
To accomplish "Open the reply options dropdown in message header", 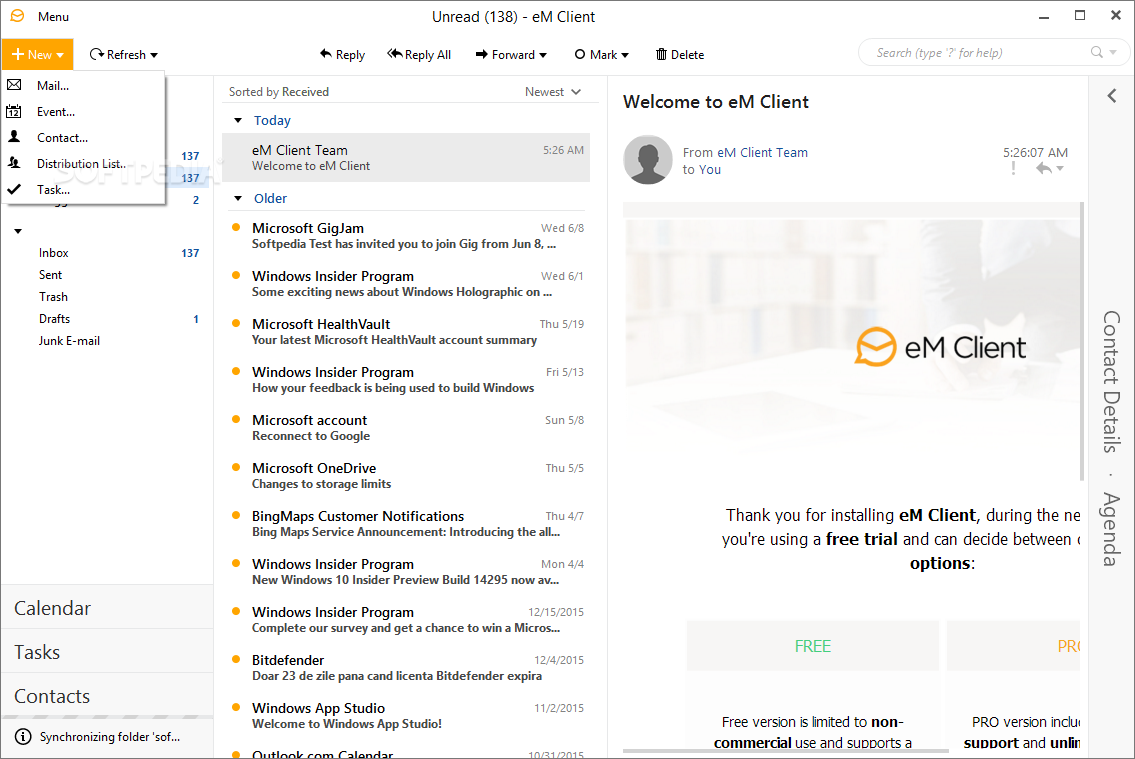I will tap(1060, 169).
